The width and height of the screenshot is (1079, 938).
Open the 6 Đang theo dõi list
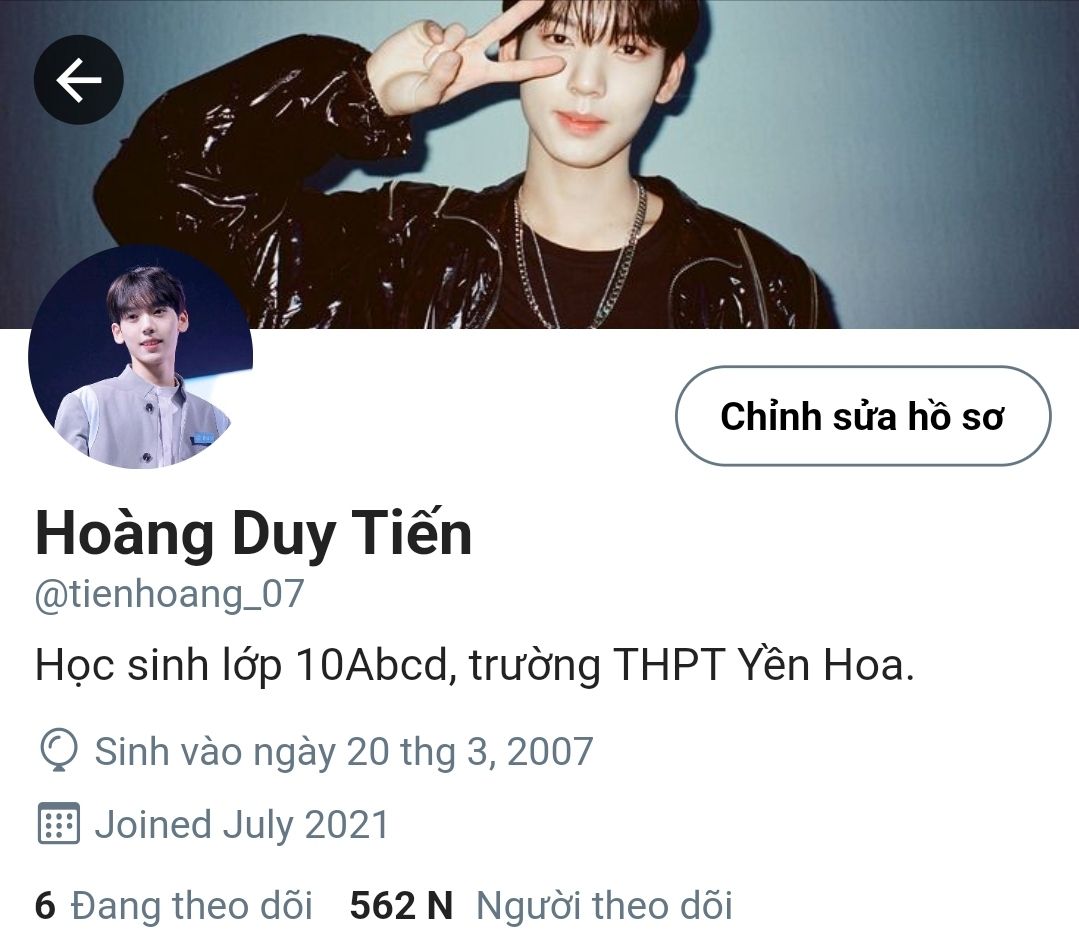[x=173, y=905]
